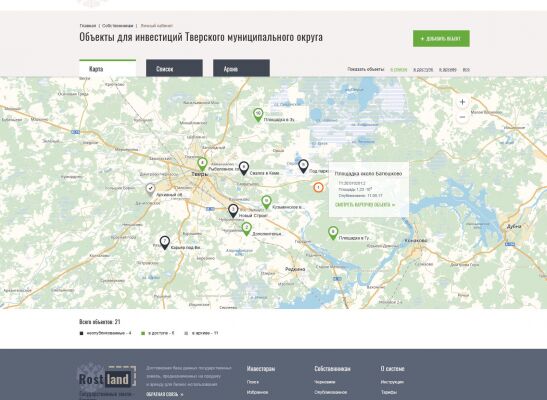Switch to the Список tab

click(174, 68)
